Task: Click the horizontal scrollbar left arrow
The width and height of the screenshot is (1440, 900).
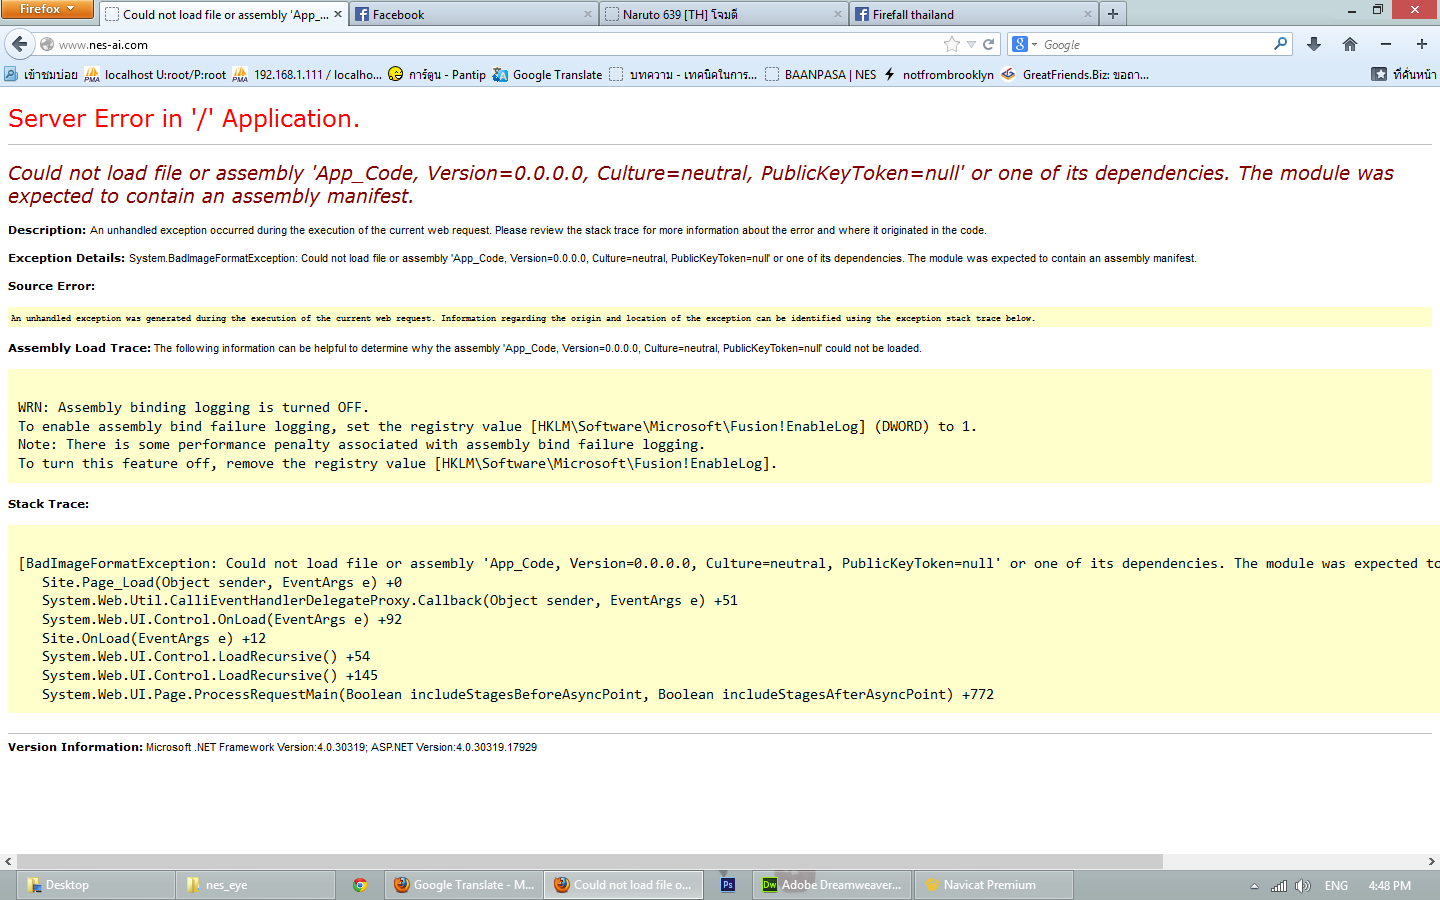Action: (8, 861)
